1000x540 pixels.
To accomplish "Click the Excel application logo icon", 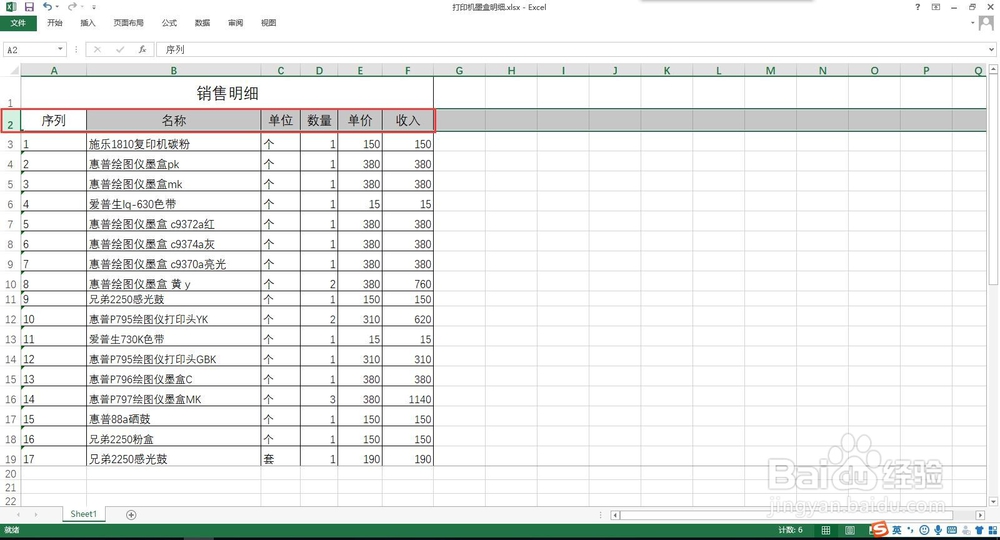I will coord(11,7).
